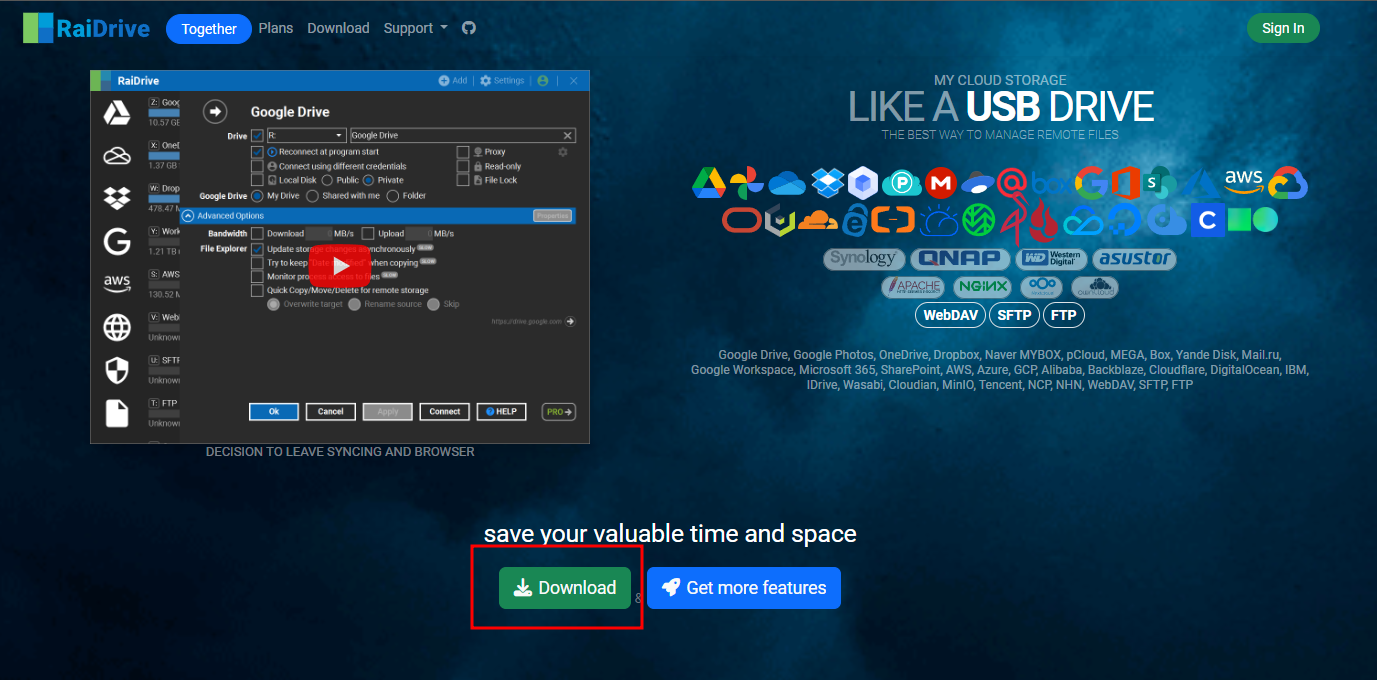Click the SharePoint S icon
The image size is (1377, 680).
point(1159,183)
